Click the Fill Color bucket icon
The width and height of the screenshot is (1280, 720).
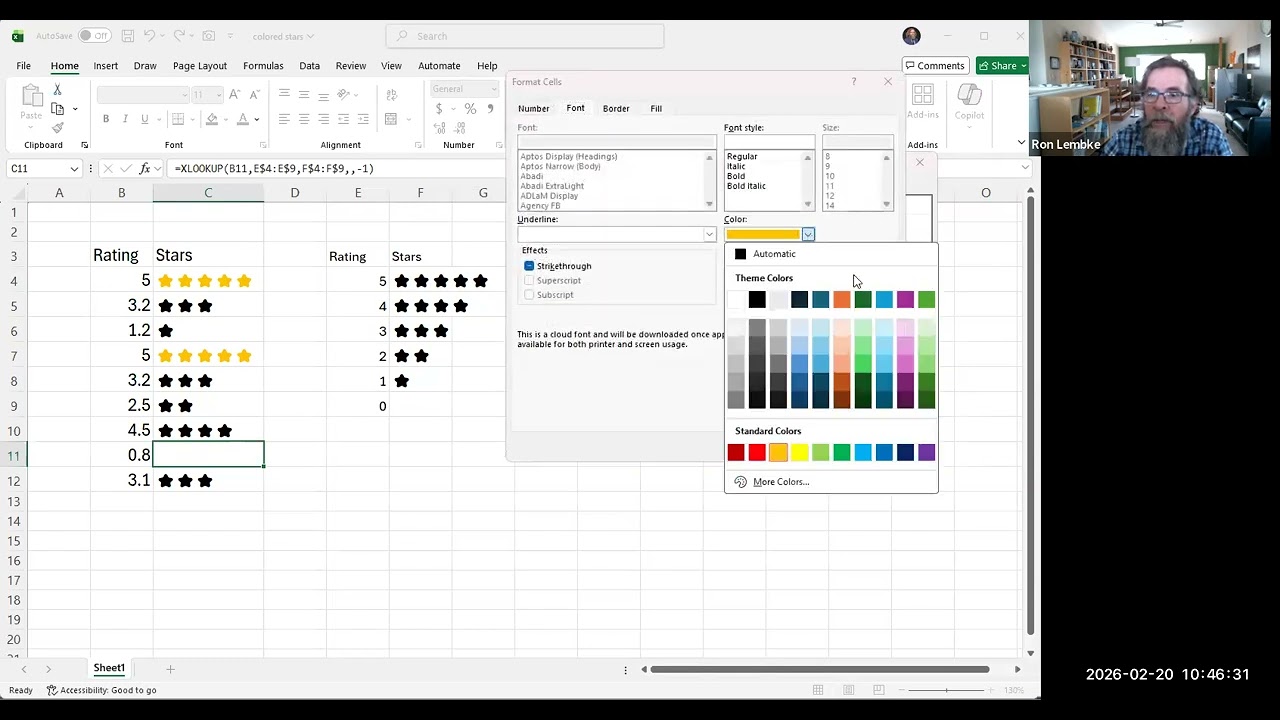pos(211,119)
